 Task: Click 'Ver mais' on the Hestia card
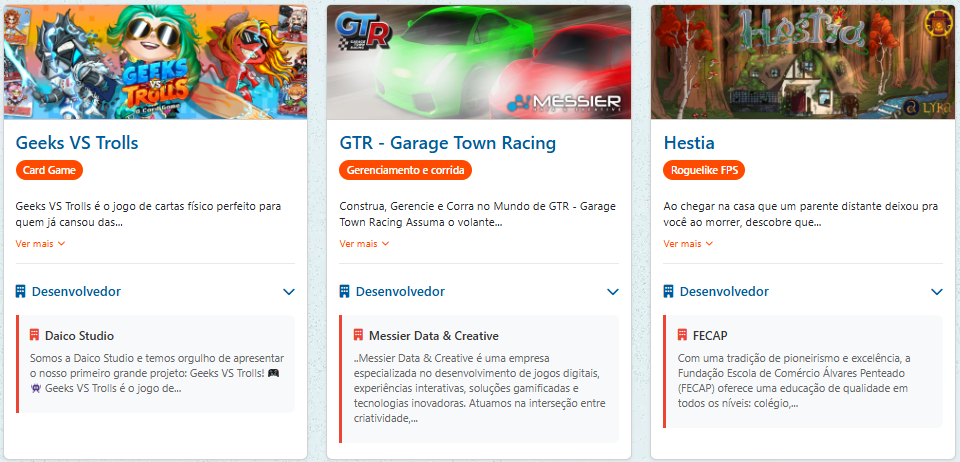pos(688,243)
